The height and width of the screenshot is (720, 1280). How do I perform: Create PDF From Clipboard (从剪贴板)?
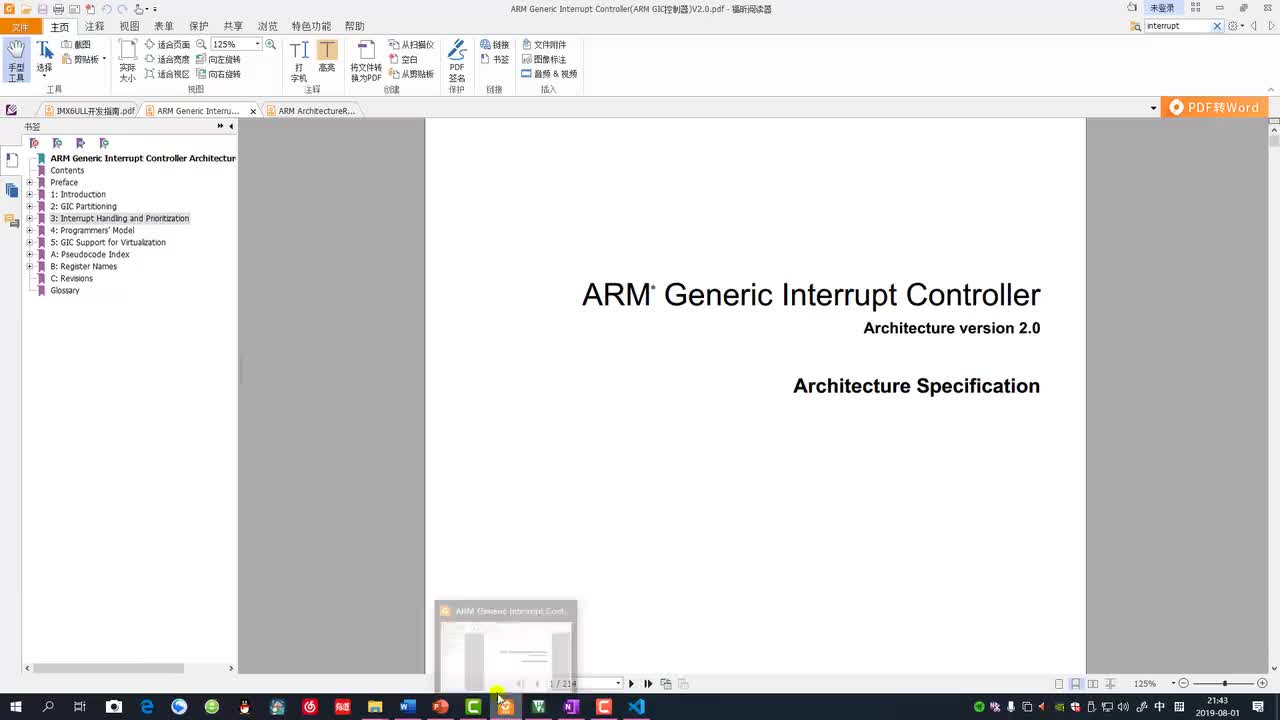411,74
